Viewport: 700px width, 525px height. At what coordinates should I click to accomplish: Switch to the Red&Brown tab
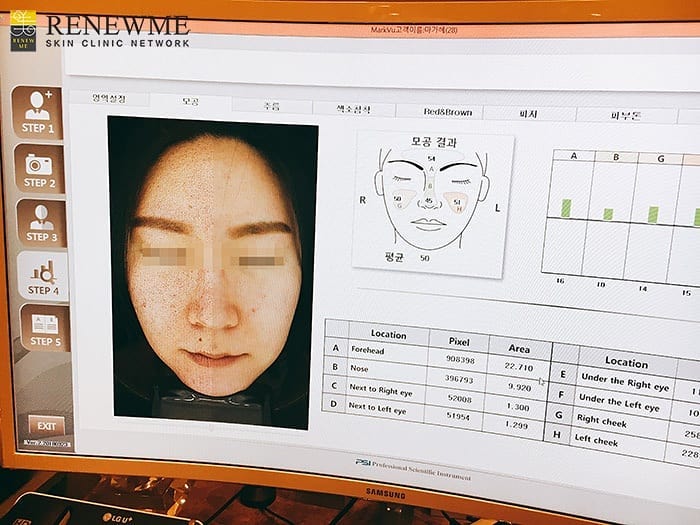click(x=447, y=112)
